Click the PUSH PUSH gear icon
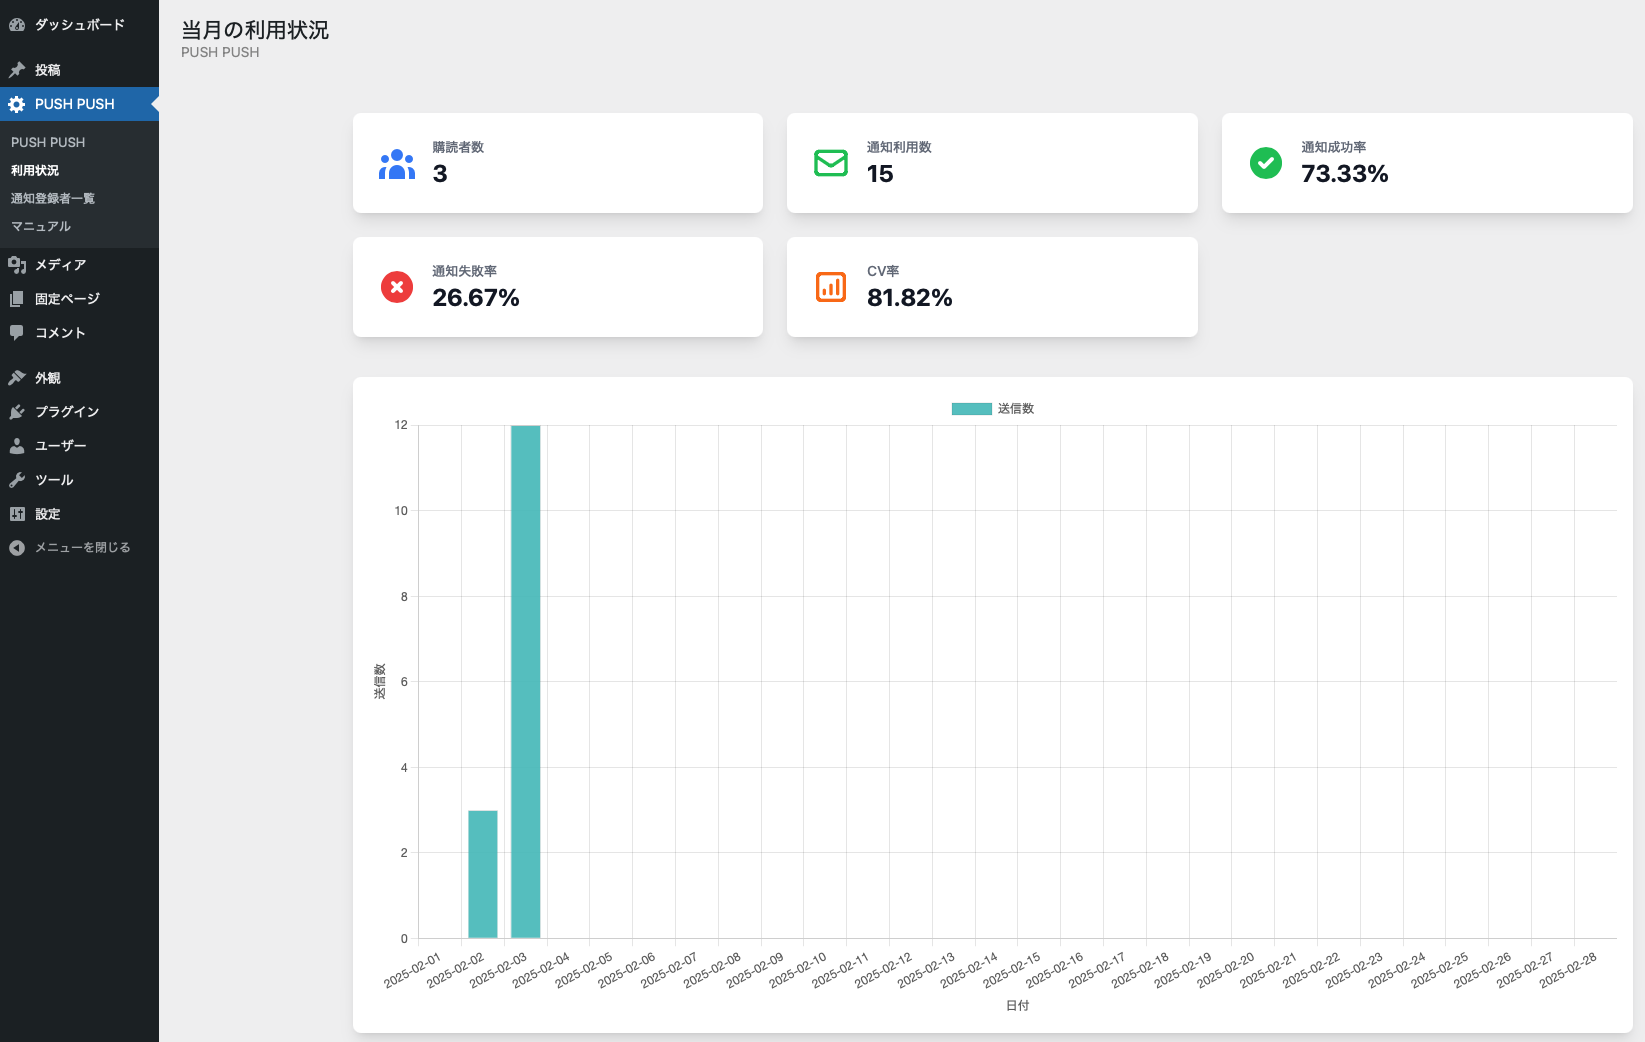 [x=17, y=104]
